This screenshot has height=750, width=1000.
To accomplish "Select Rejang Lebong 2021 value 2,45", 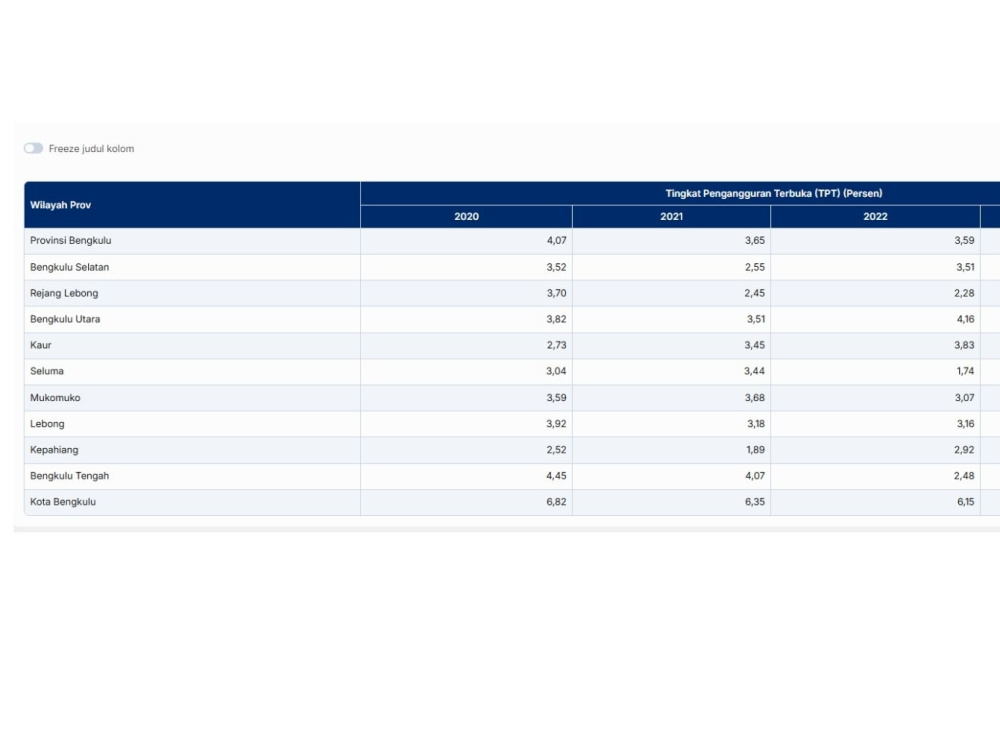I will 754,293.
